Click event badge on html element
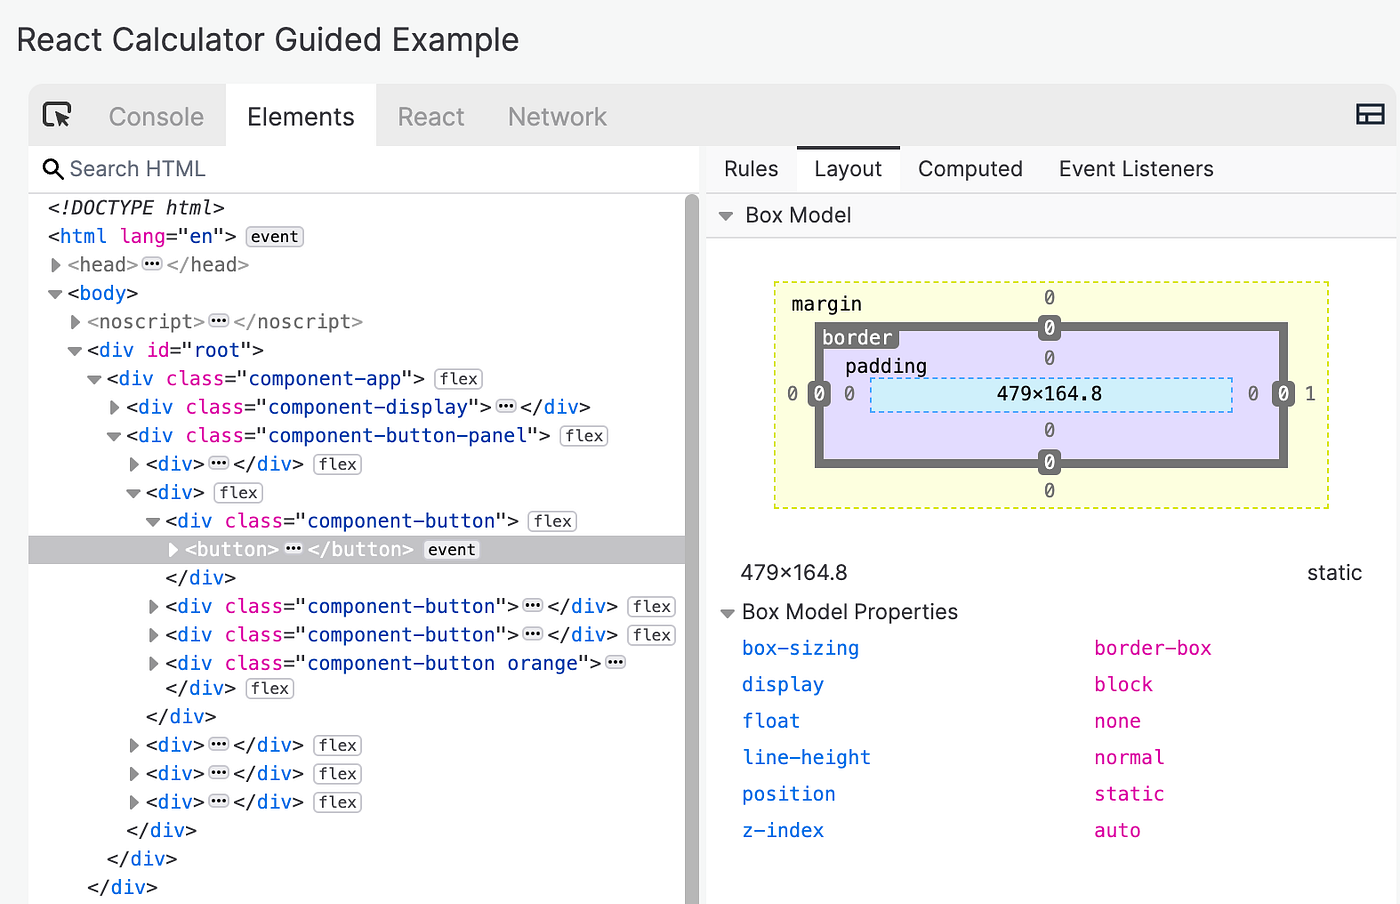Screen dimensions: 1400x904 [x=274, y=237]
